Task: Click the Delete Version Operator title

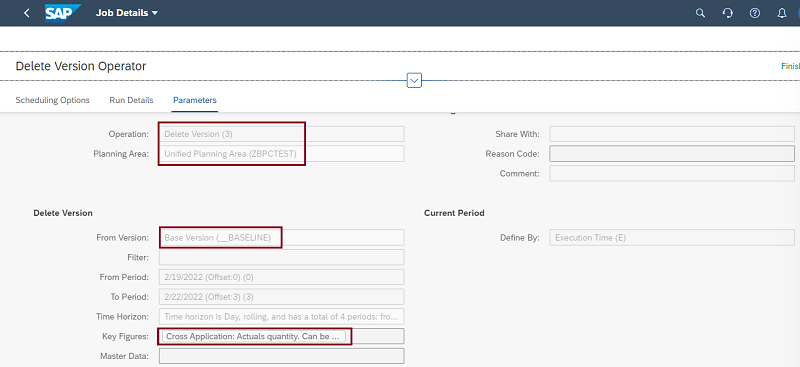Action: (81, 66)
